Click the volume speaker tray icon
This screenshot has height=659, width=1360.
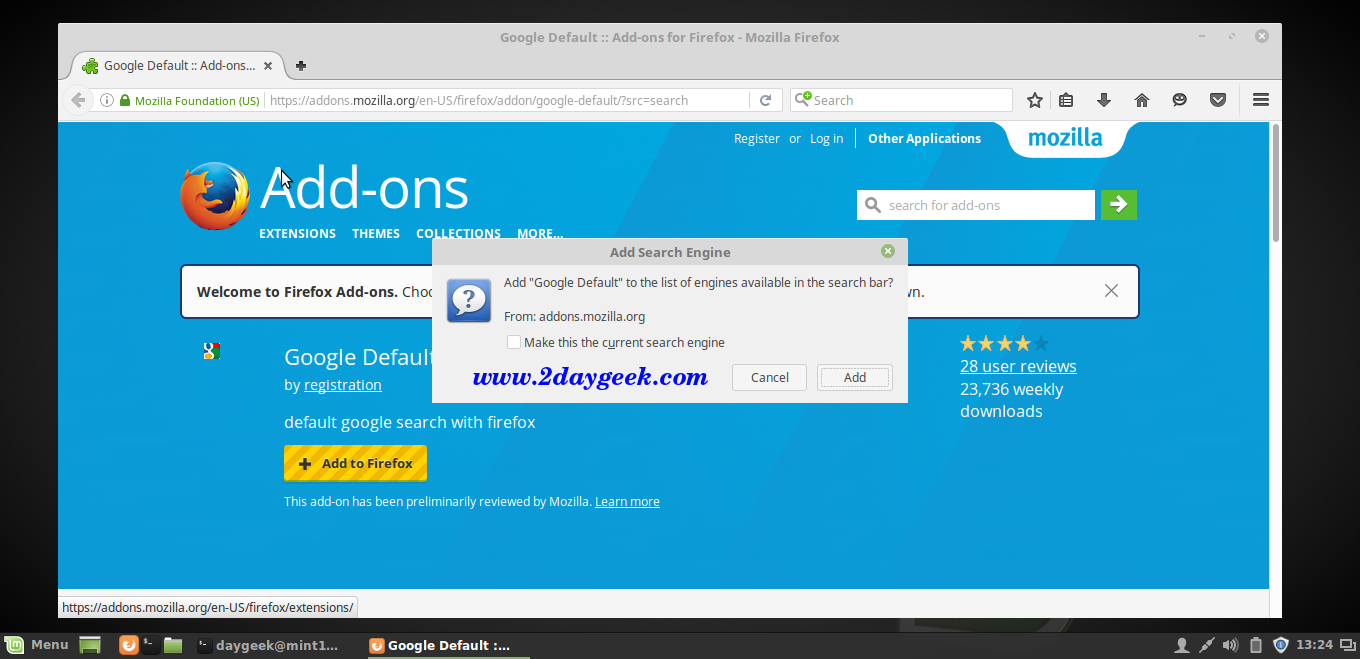tap(1231, 645)
